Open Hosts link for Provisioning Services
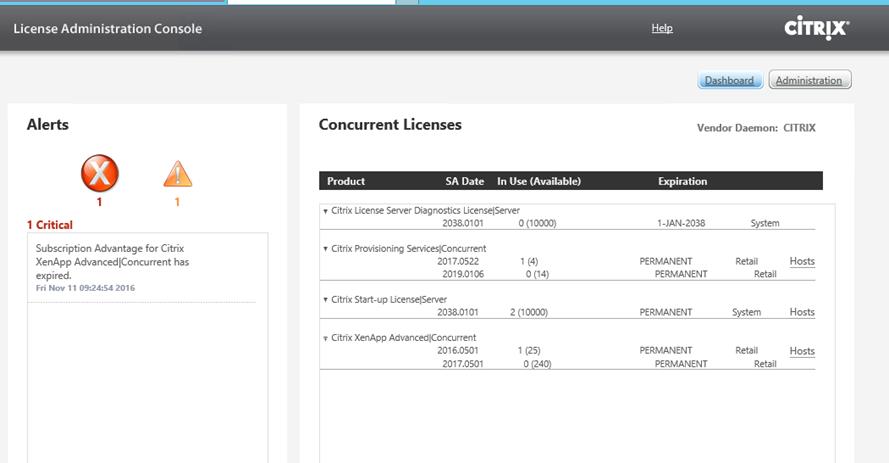Screen dimensions: 889x463 tap(802, 261)
